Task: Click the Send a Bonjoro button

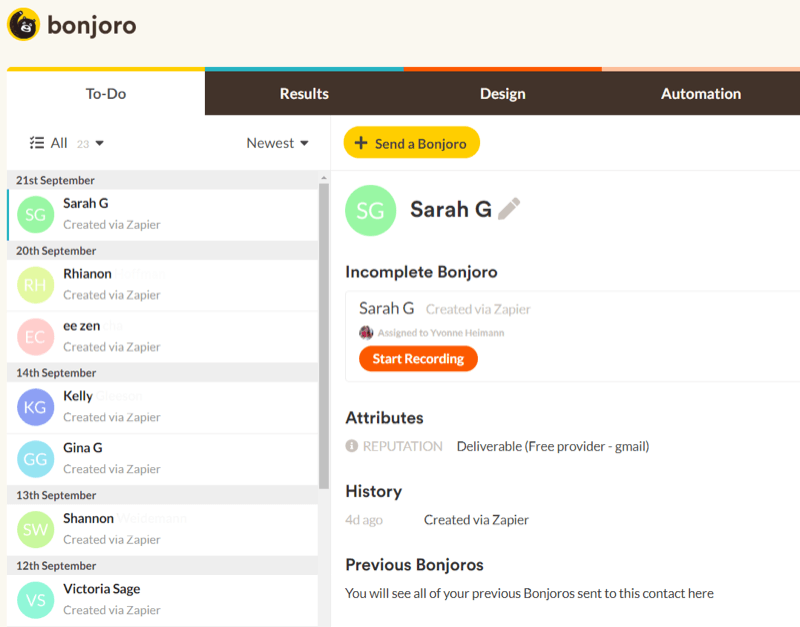Action: [x=412, y=142]
